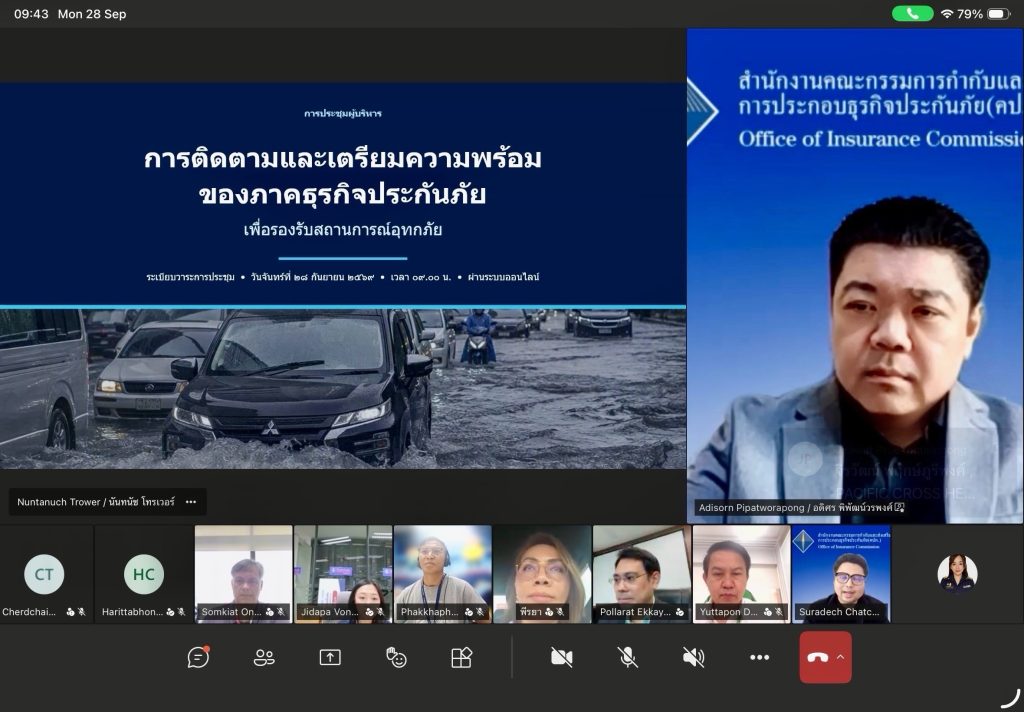
Task: Tap the share screen icon
Action: pyautogui.click(x=330, y=657)
